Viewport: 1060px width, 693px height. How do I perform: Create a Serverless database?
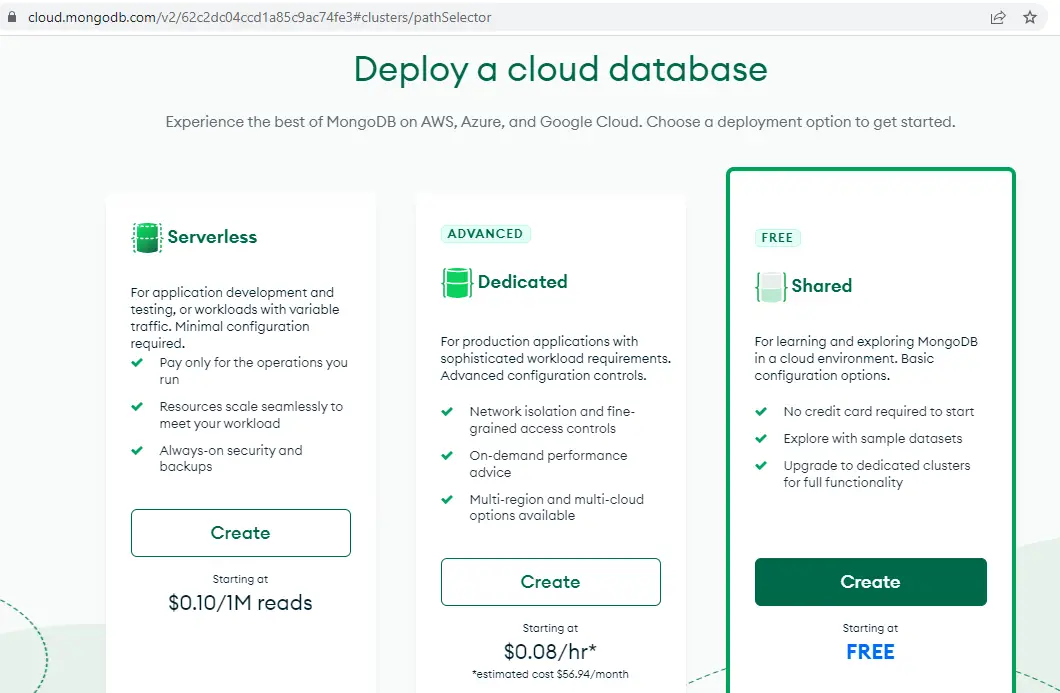pyautogui.click(x=241, y=533)
